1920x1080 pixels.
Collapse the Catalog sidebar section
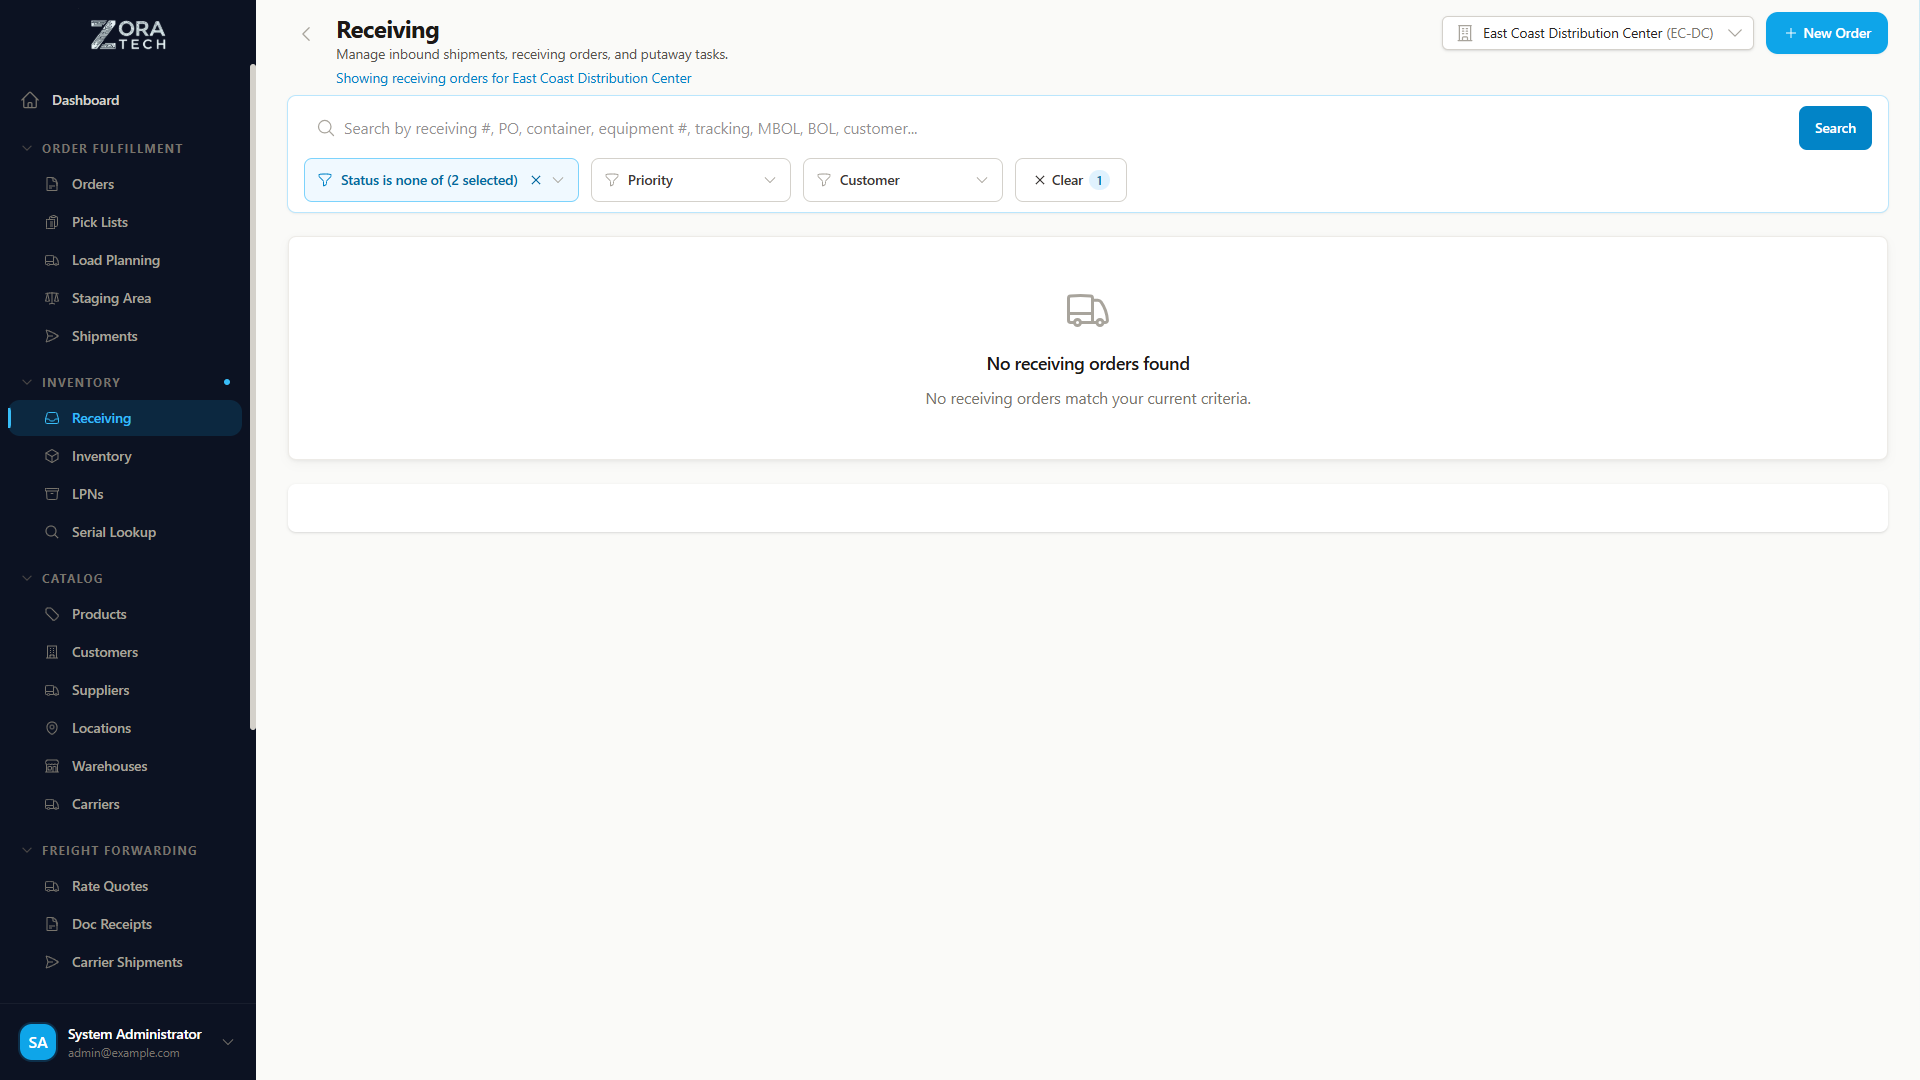click(x=27, y=578)
